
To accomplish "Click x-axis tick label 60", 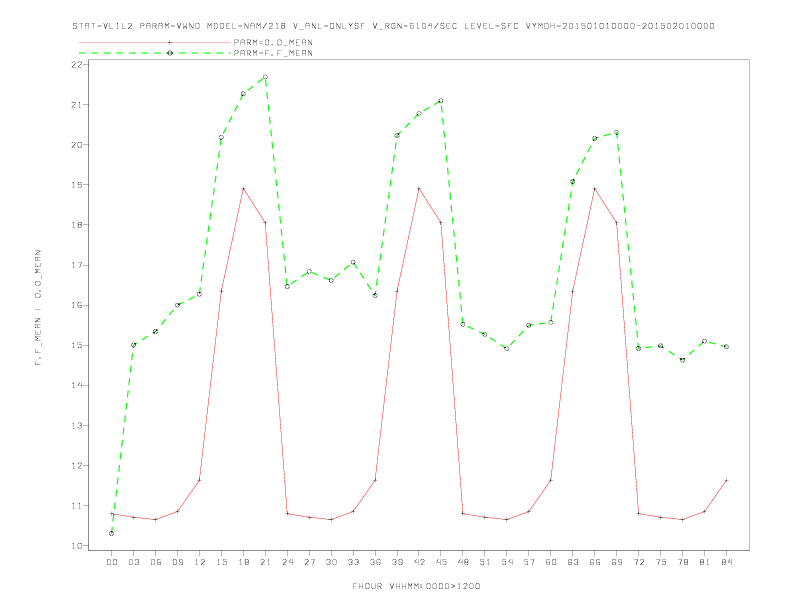I will [x=551, y=562].
